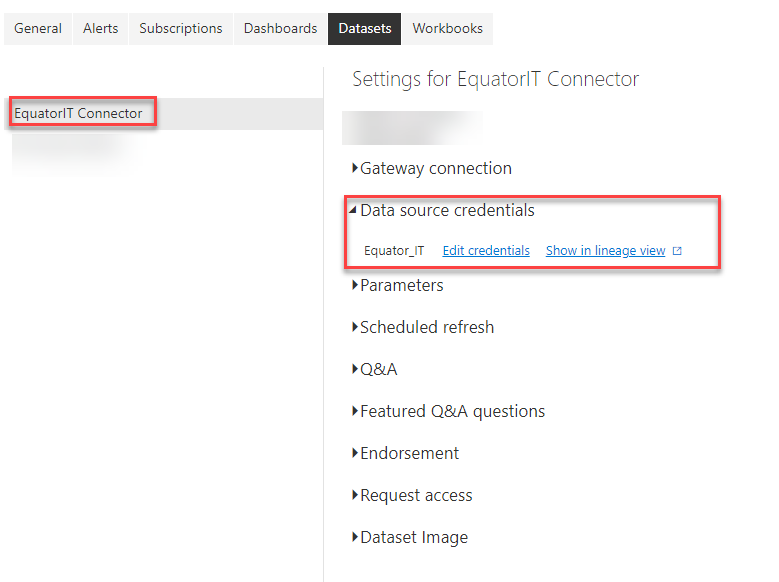Open external link icon beside lineage view
Viewport: 779px width, 582px height.
click(677, 251)
